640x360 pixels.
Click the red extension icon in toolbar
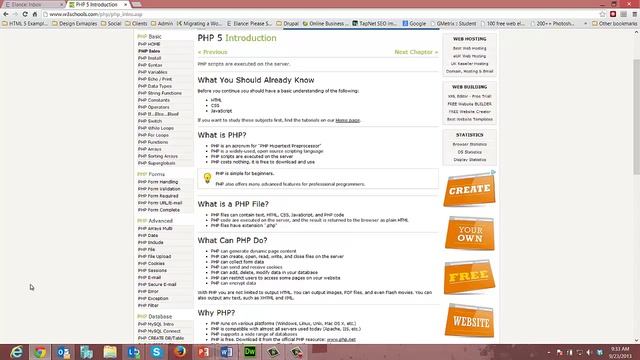click(613, 14)
